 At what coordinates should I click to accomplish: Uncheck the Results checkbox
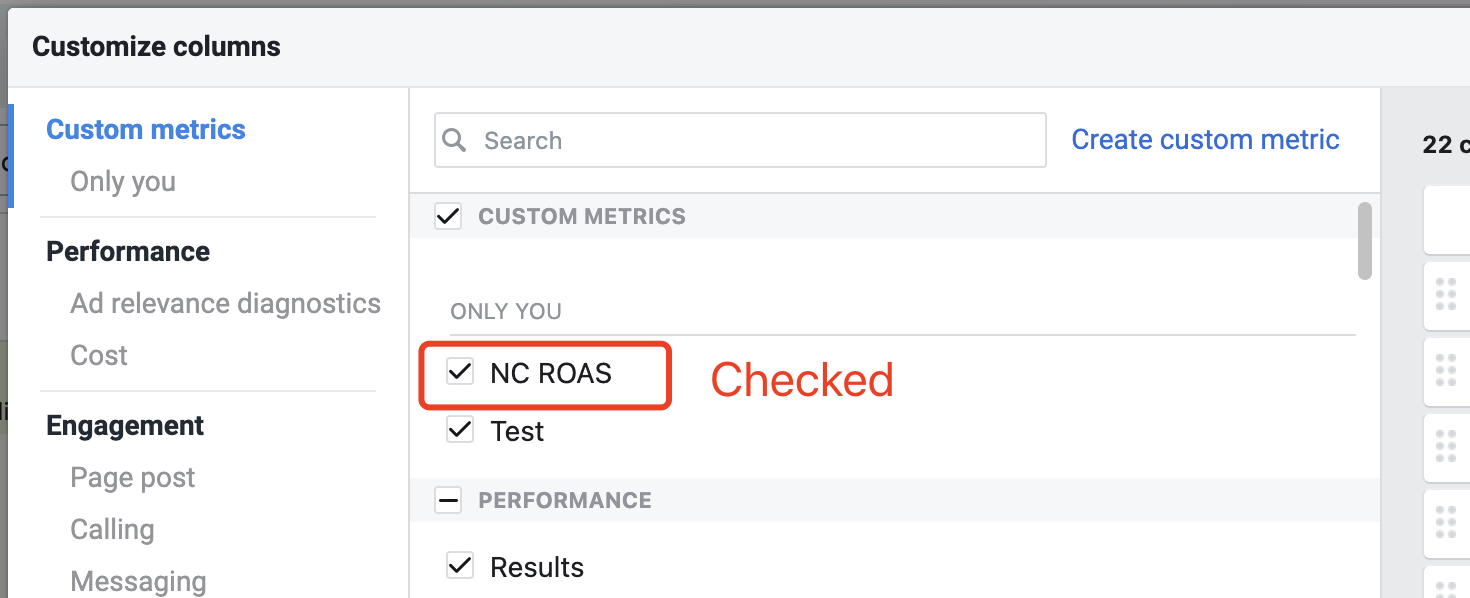point(460,567)
